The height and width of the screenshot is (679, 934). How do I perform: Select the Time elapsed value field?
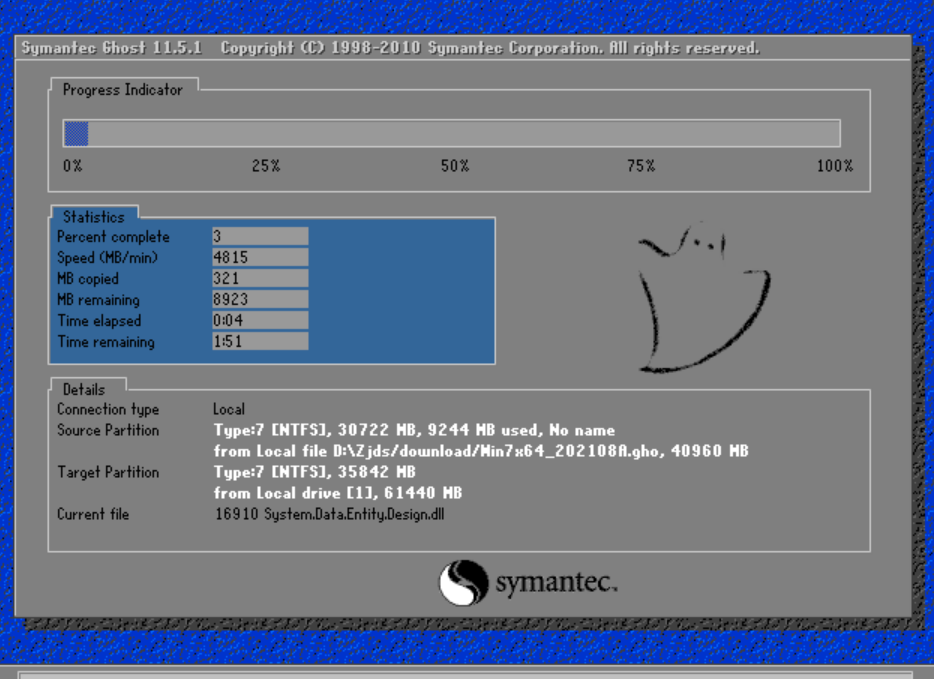[x=260, y=321]
